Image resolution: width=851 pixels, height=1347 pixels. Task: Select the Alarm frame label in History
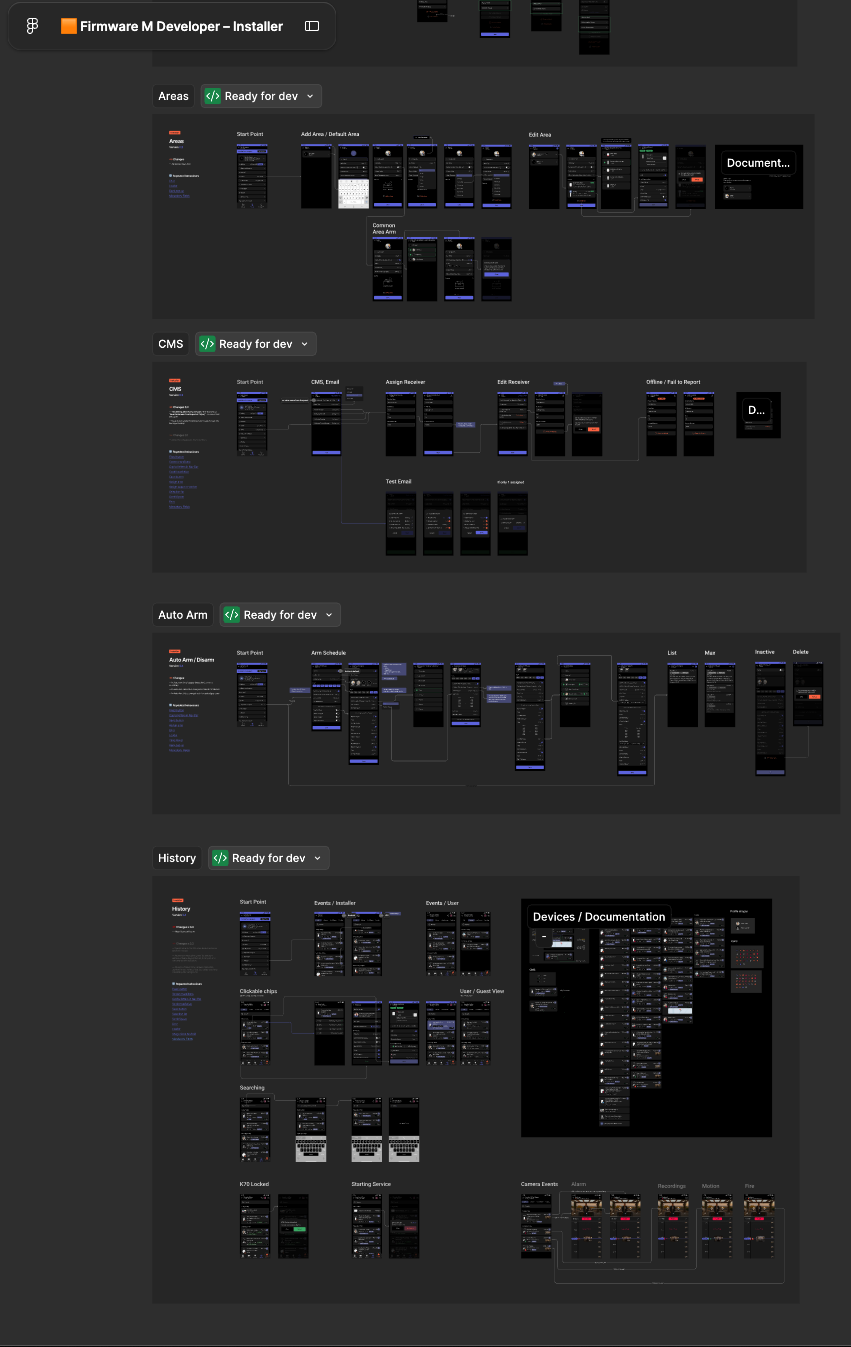(578, 1184)
